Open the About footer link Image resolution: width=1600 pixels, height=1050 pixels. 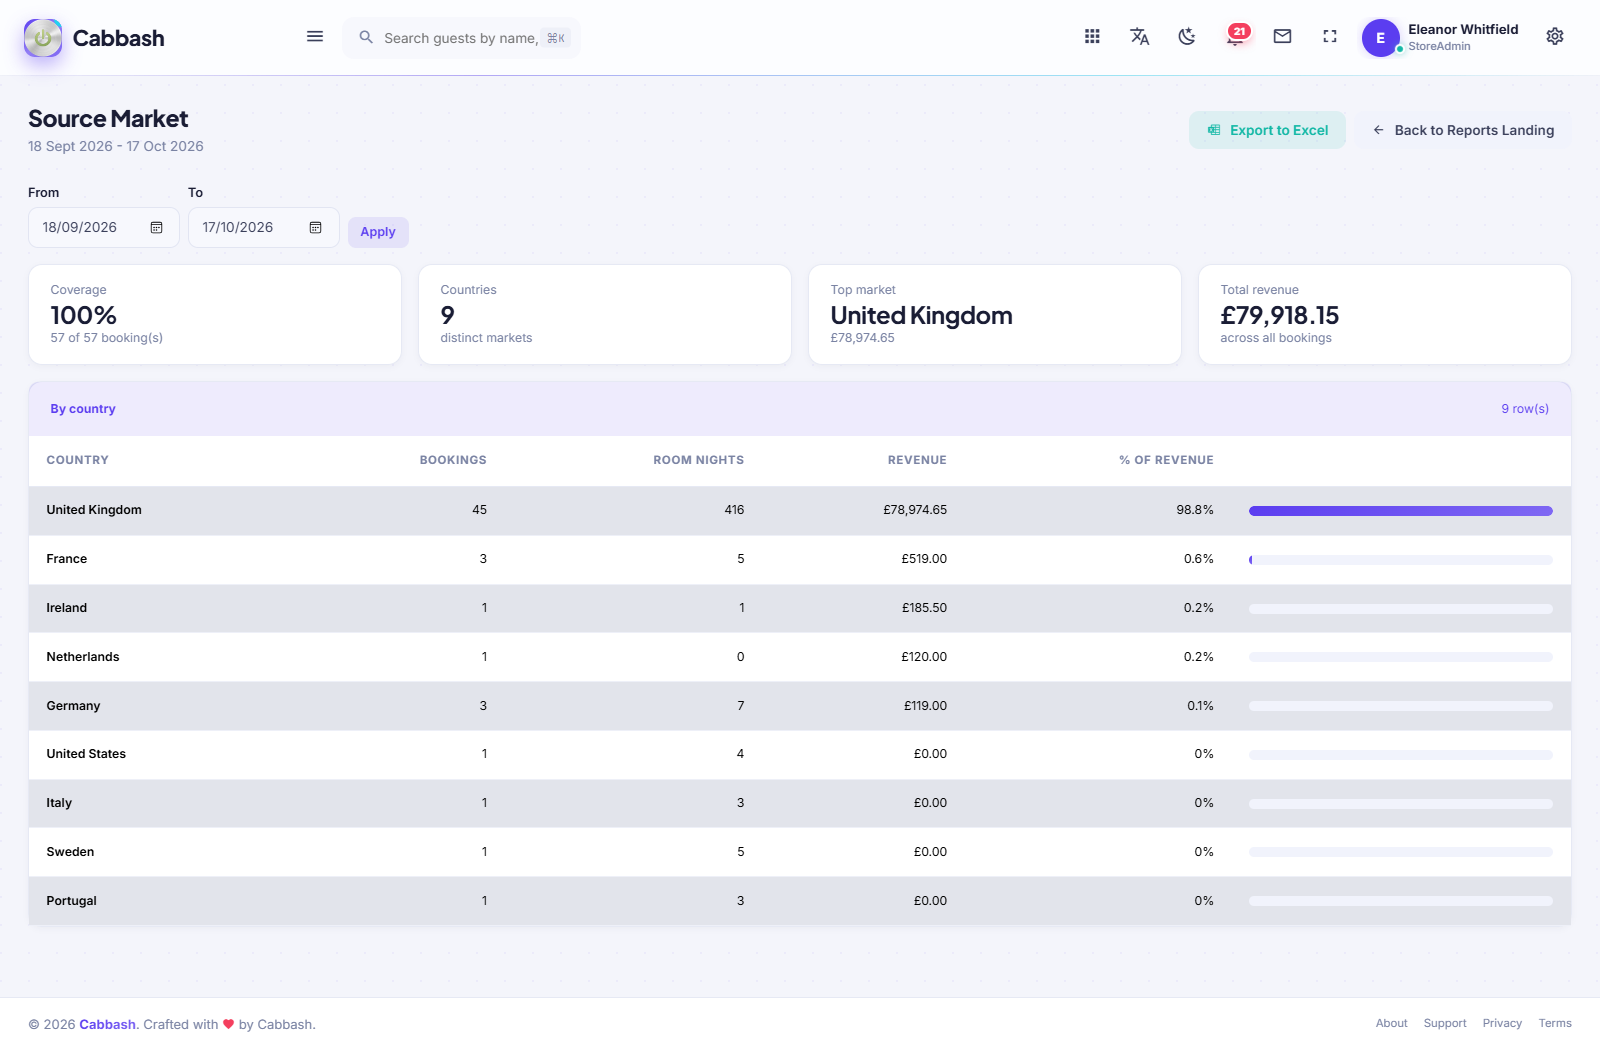tap(1391, 1023)
